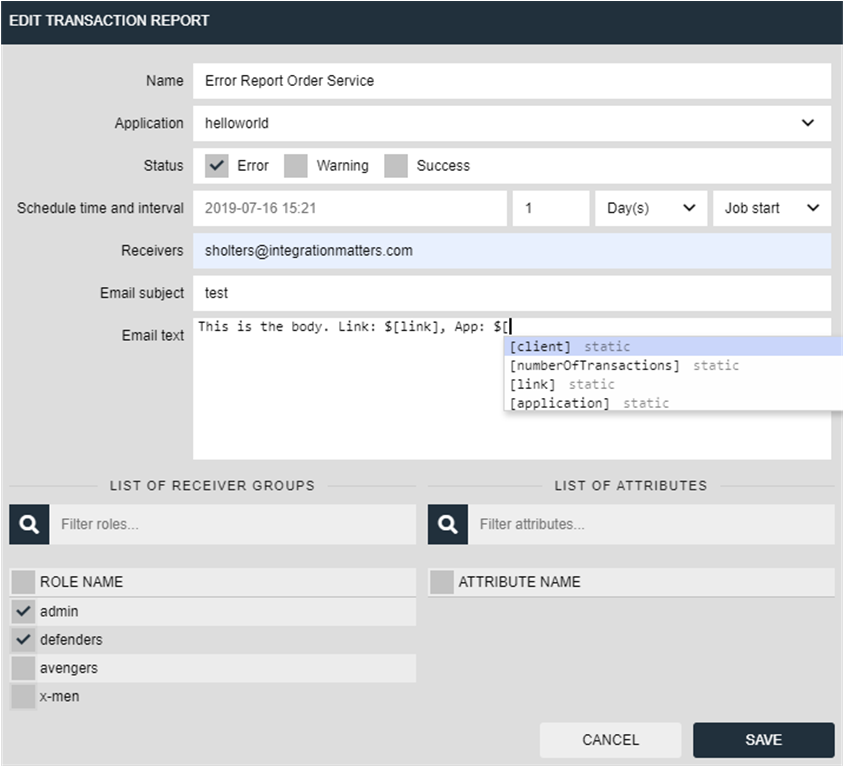
Task: Uncheck the admin role checkbox
Action: coord(23,611)
